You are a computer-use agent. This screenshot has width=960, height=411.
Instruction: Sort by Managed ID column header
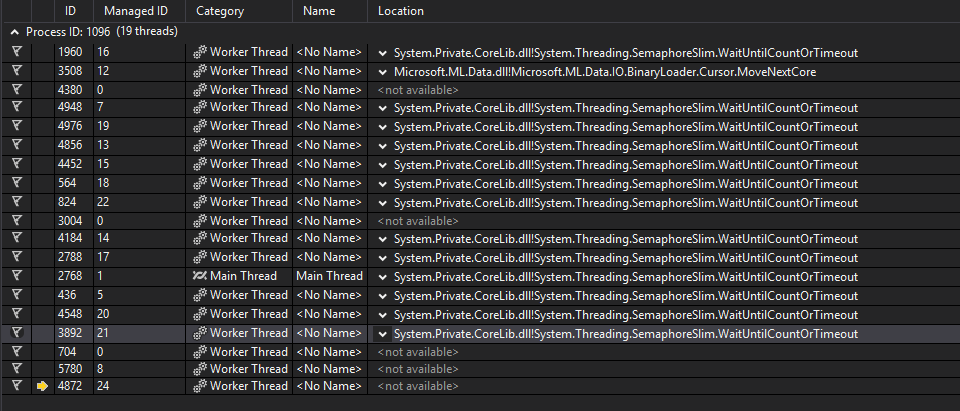[x=136, y=11]
